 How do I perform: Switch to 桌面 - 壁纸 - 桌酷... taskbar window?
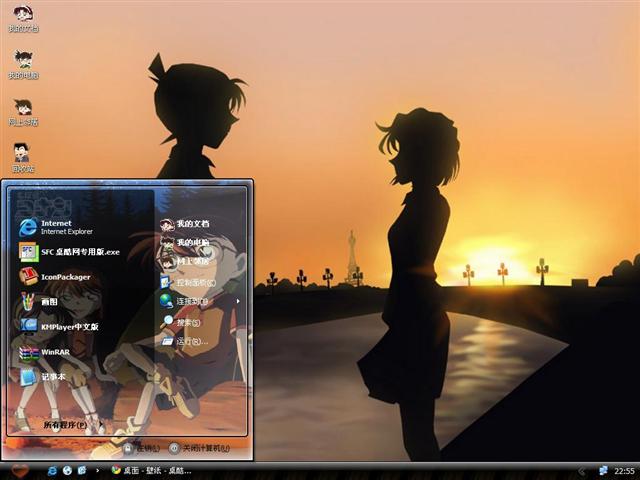point(151,471)
